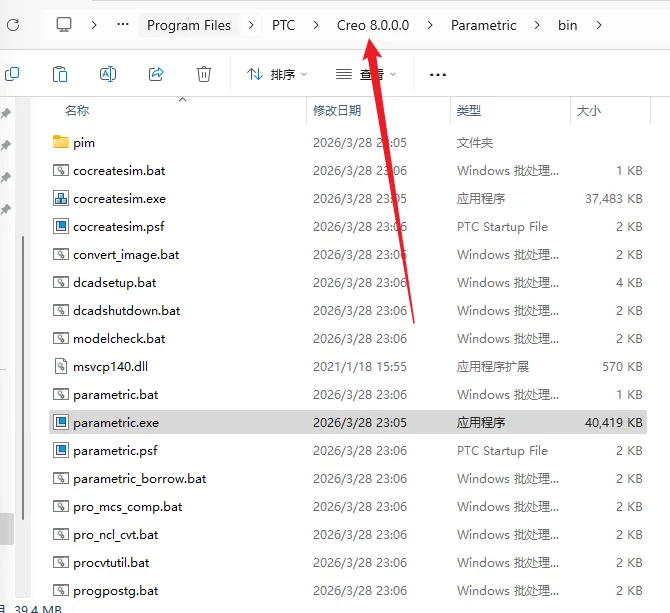Click the refresh icon in address bar
The image size is (670, 613).
pyautogui.click(x=13, y=25)
